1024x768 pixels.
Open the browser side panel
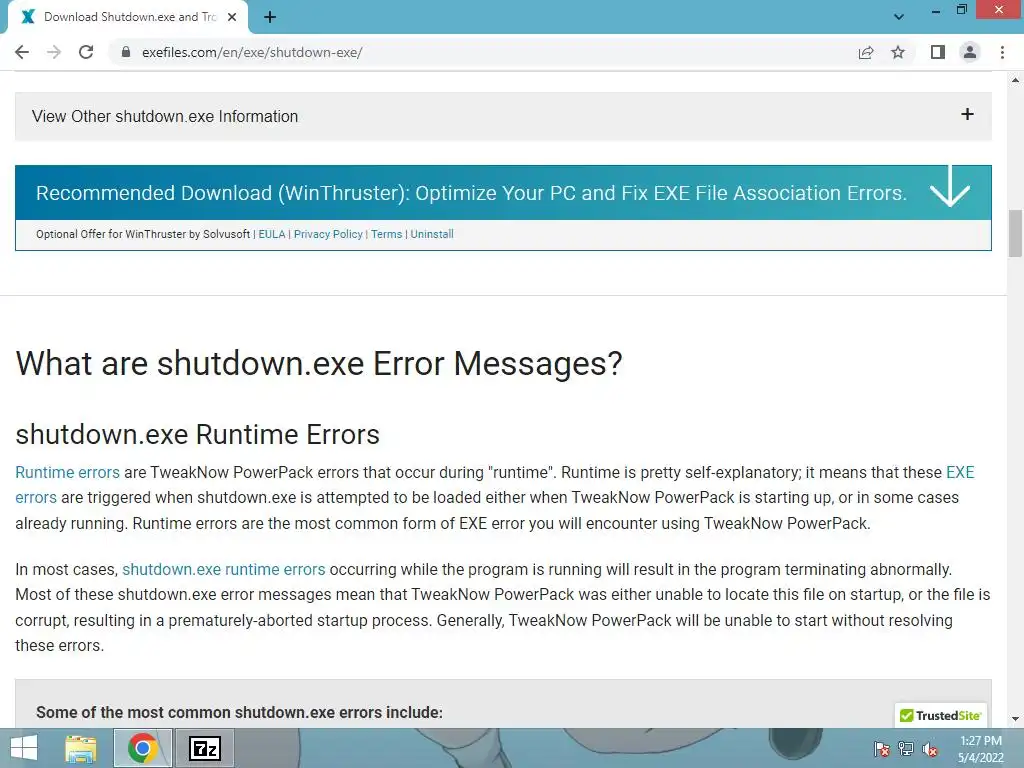[938, 52]
